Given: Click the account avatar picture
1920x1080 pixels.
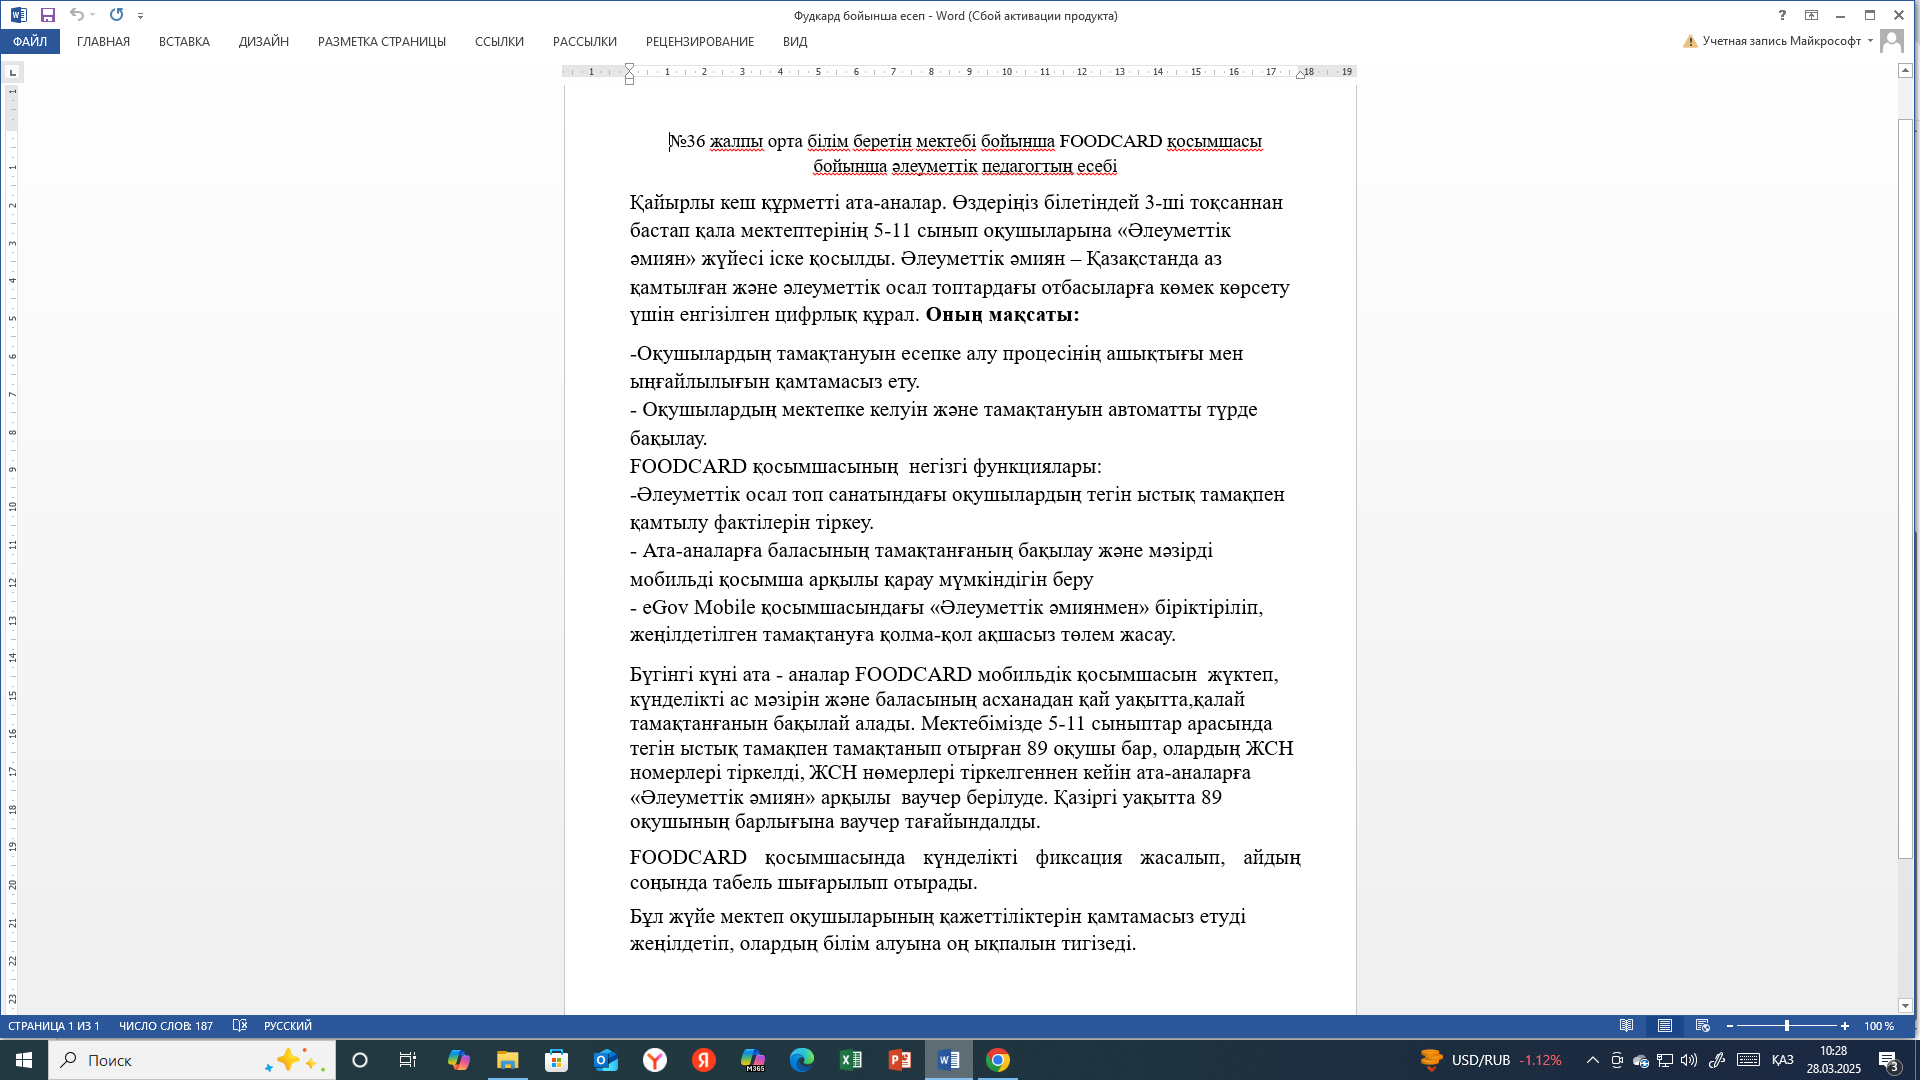Looking at the screenshot, I should [1892, 41].
